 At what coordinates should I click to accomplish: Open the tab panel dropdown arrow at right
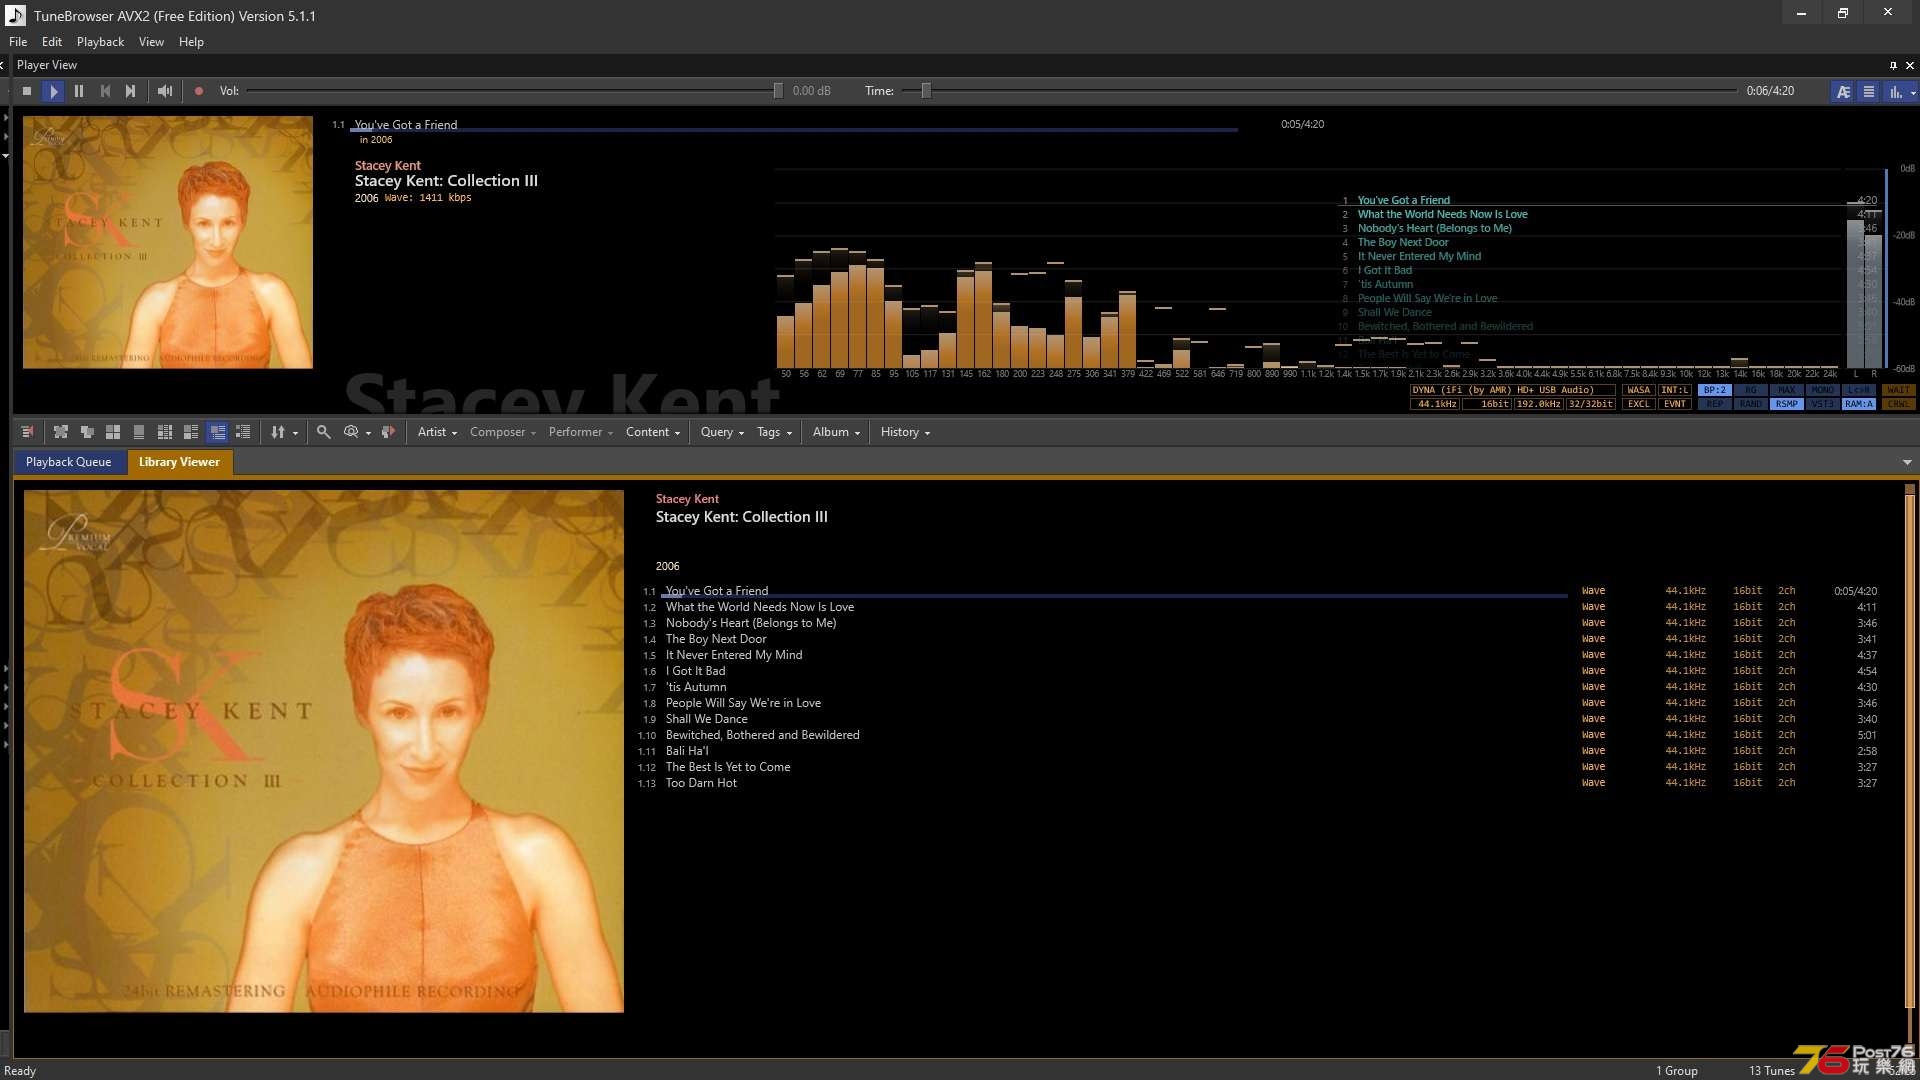pyautogui.click(x=1907, y=462)
